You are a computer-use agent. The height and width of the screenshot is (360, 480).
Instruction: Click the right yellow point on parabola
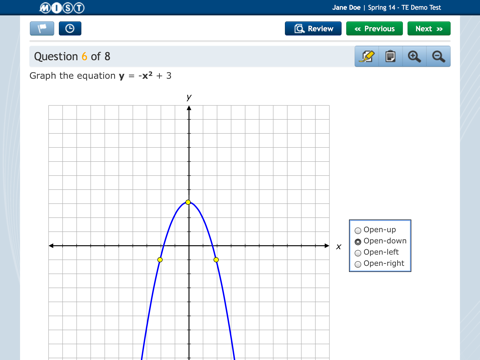[x=216, y=260]
